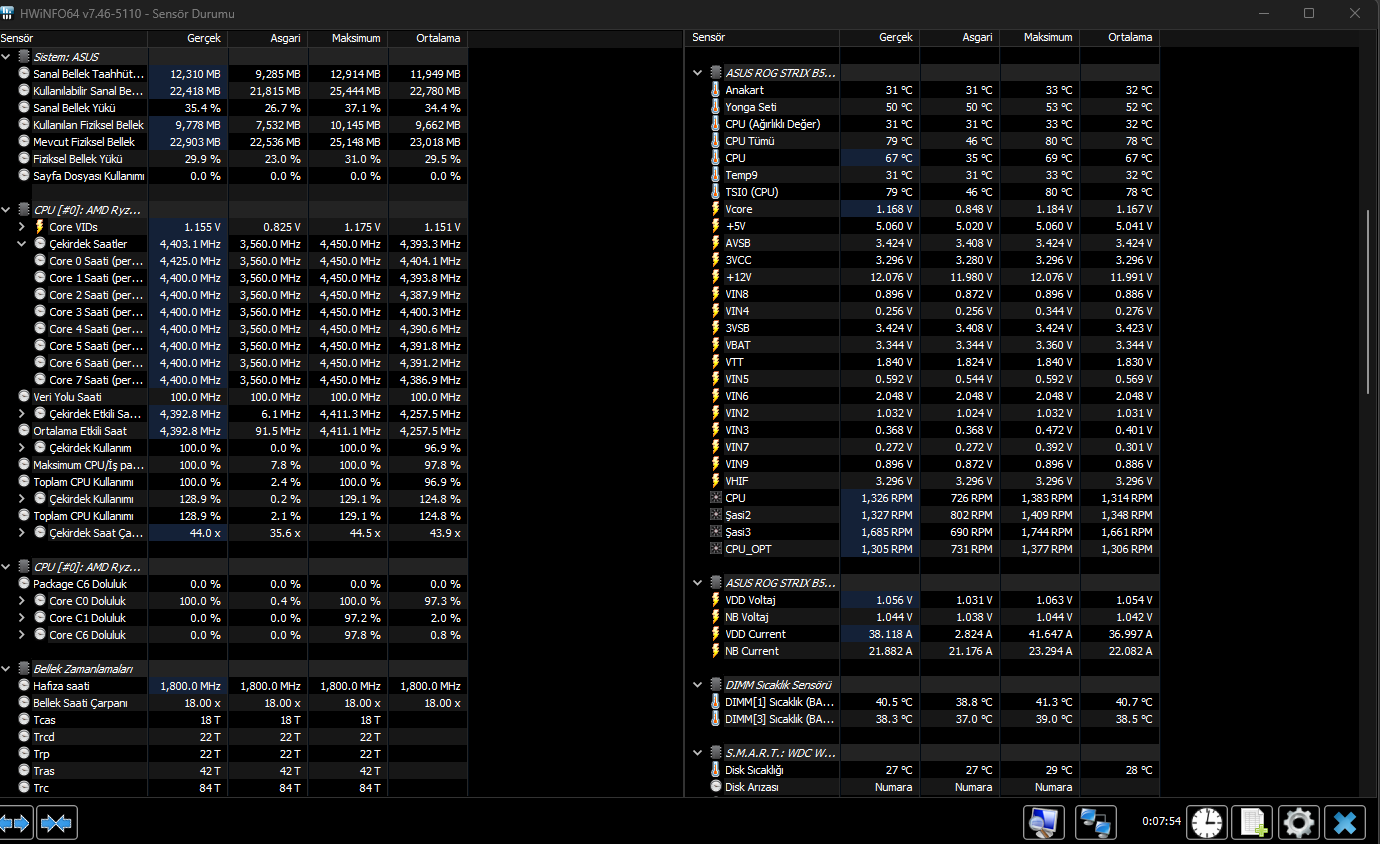The height and width of the screenshot is (844, 1380).
Task: Select the Bellek Saati Çarpanı row
Action: (x=234, y=703)
